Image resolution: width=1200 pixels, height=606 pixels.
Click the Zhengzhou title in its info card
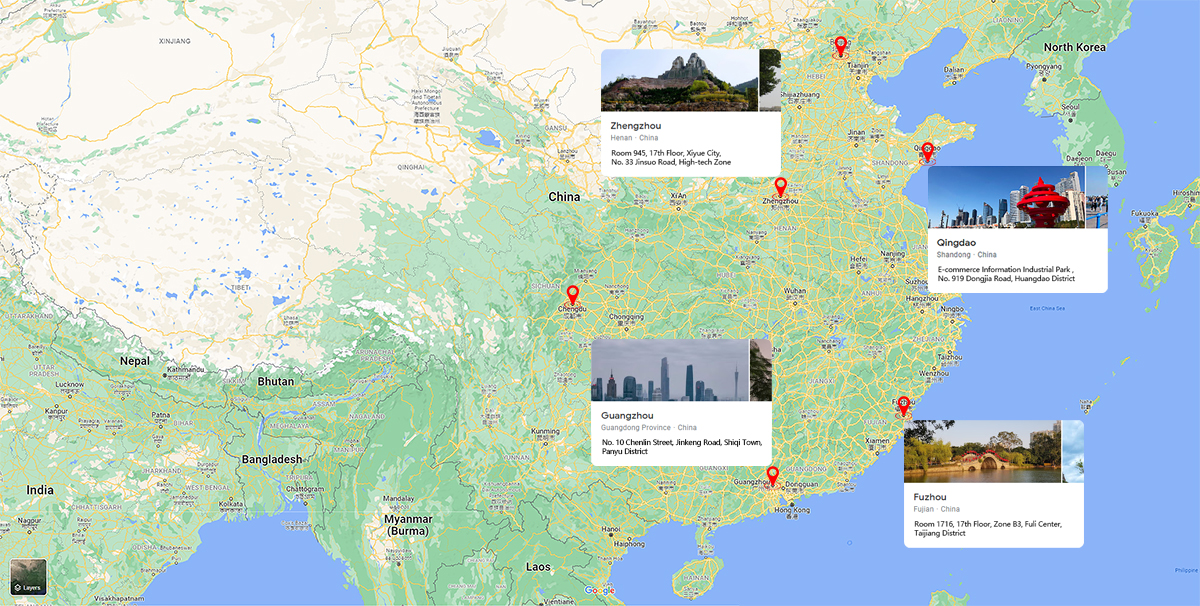click(x=636, y=126)
